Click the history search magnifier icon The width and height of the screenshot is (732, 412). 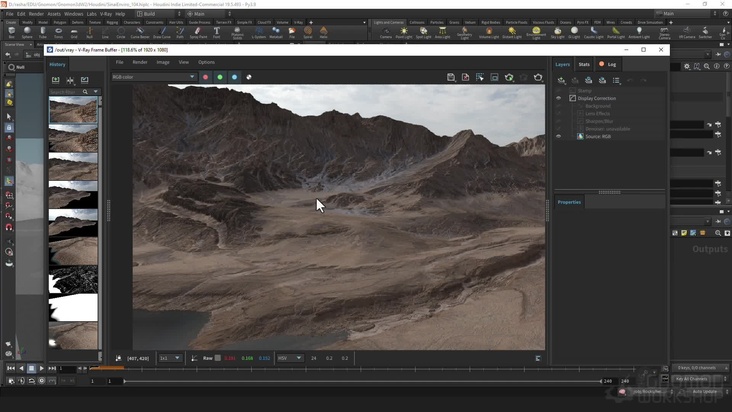(85, 92)
